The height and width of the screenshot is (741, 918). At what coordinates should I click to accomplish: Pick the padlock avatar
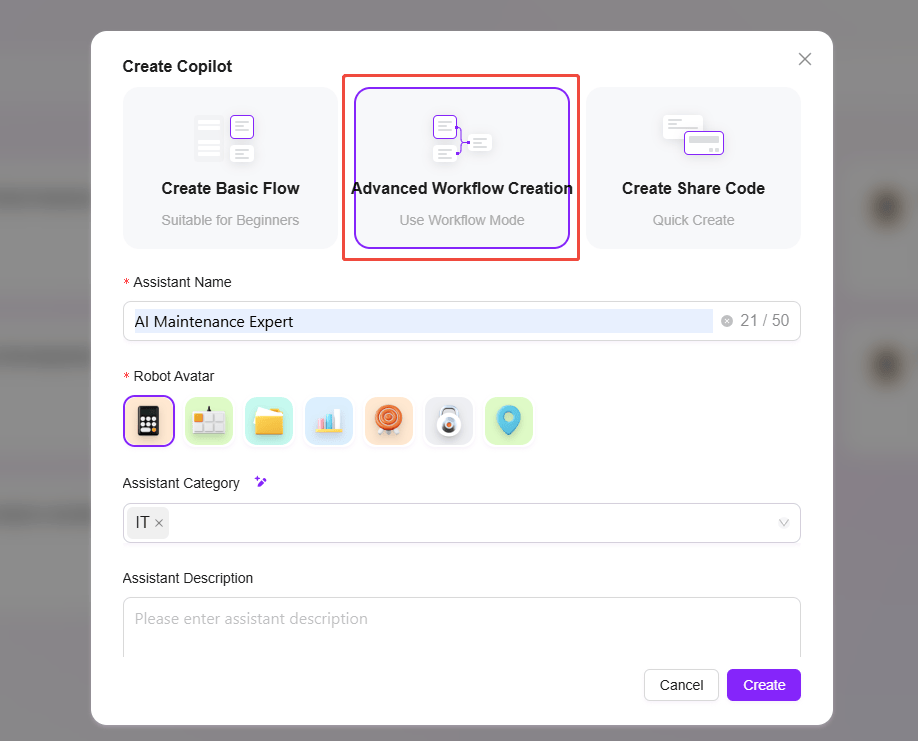[x=449, y=421]
